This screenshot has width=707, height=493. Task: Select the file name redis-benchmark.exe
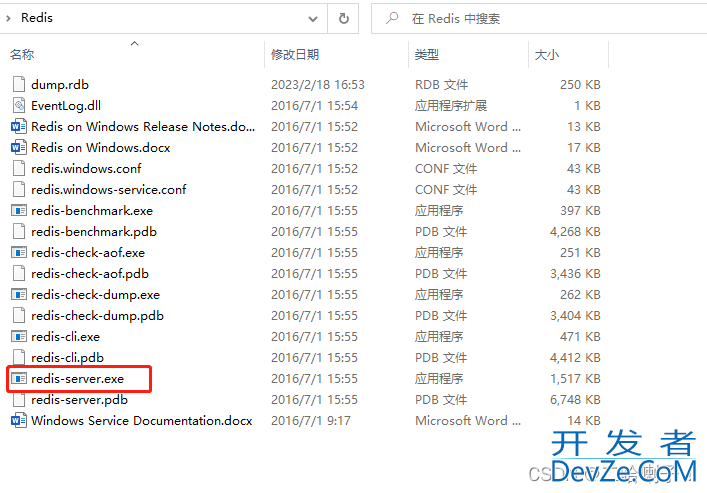pyautogui.click(x=92, y=211)
